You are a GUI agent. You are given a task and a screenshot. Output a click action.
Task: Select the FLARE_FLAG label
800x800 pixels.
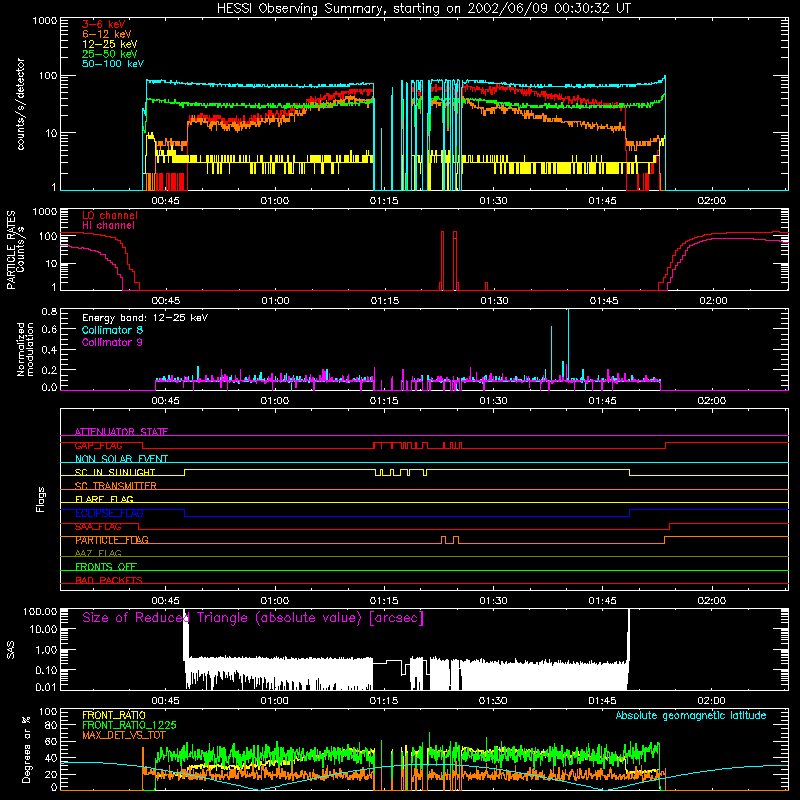[x=104, y=499]
